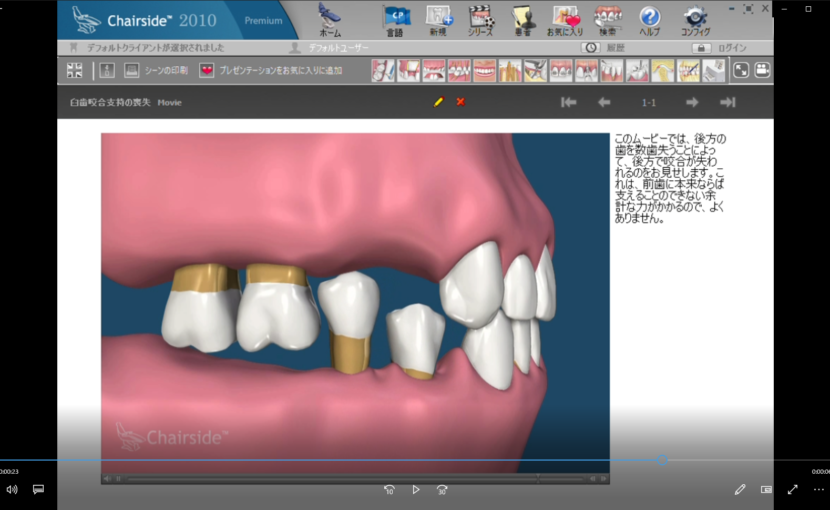Viewport: 830px width, 510px height.
Task: Click the 新規 new presentation icon
Action: click(439, 21)
